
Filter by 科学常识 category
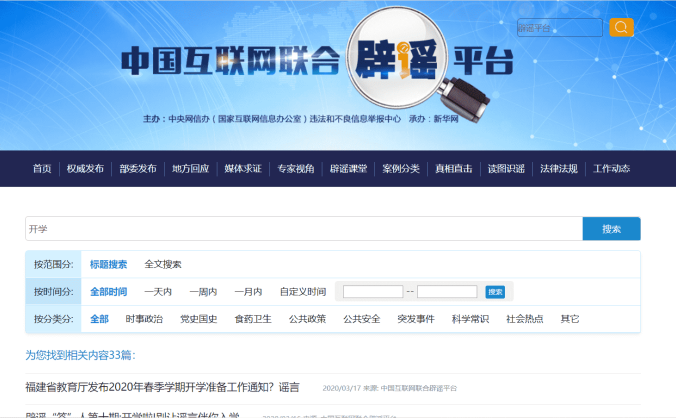point(470,319)
